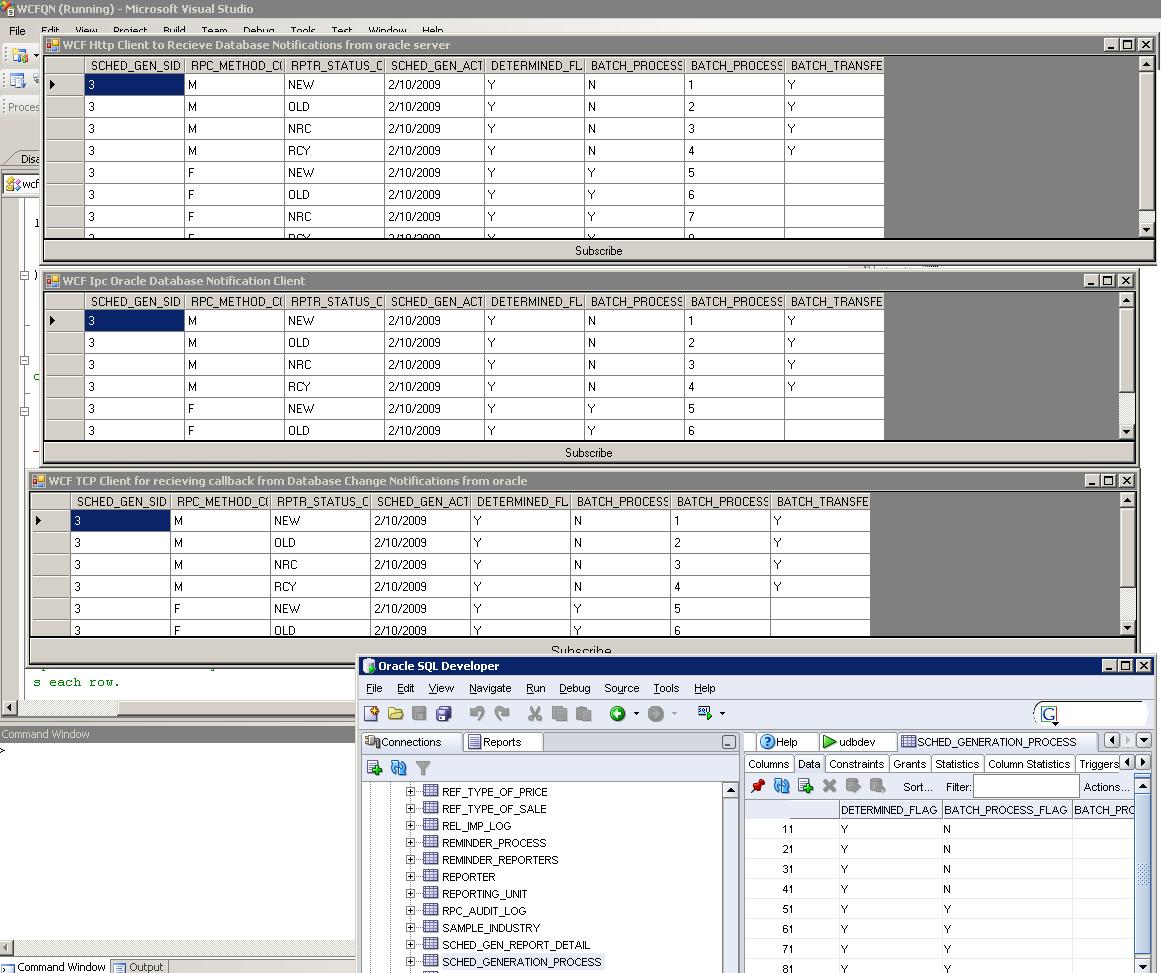
Task: Open the Run menu in SQL Developer
Action: (535, 688)
